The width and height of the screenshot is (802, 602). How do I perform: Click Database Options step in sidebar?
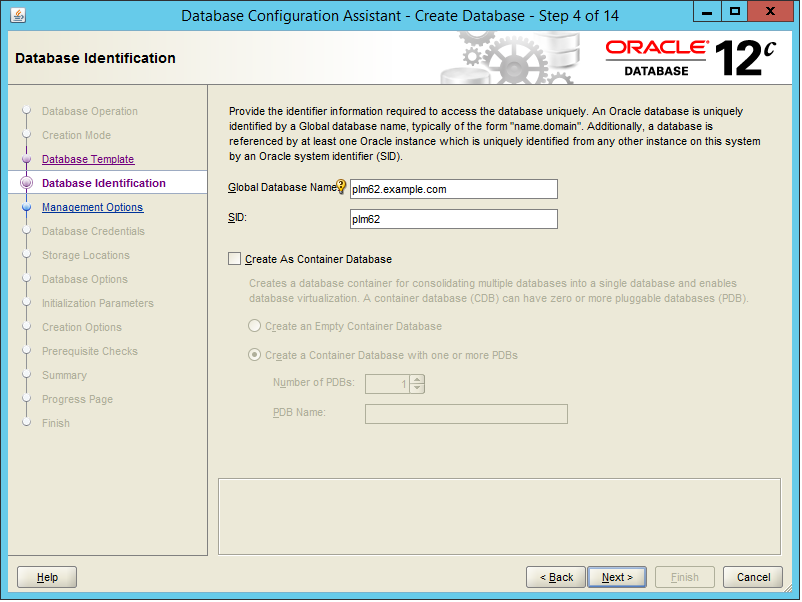[x=85, y=279]
